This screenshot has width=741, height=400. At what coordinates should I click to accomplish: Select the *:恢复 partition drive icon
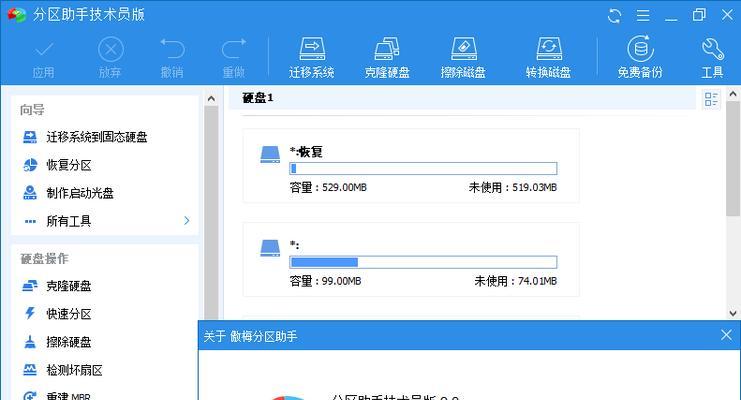pyautogui.click(x=270, y=154)
